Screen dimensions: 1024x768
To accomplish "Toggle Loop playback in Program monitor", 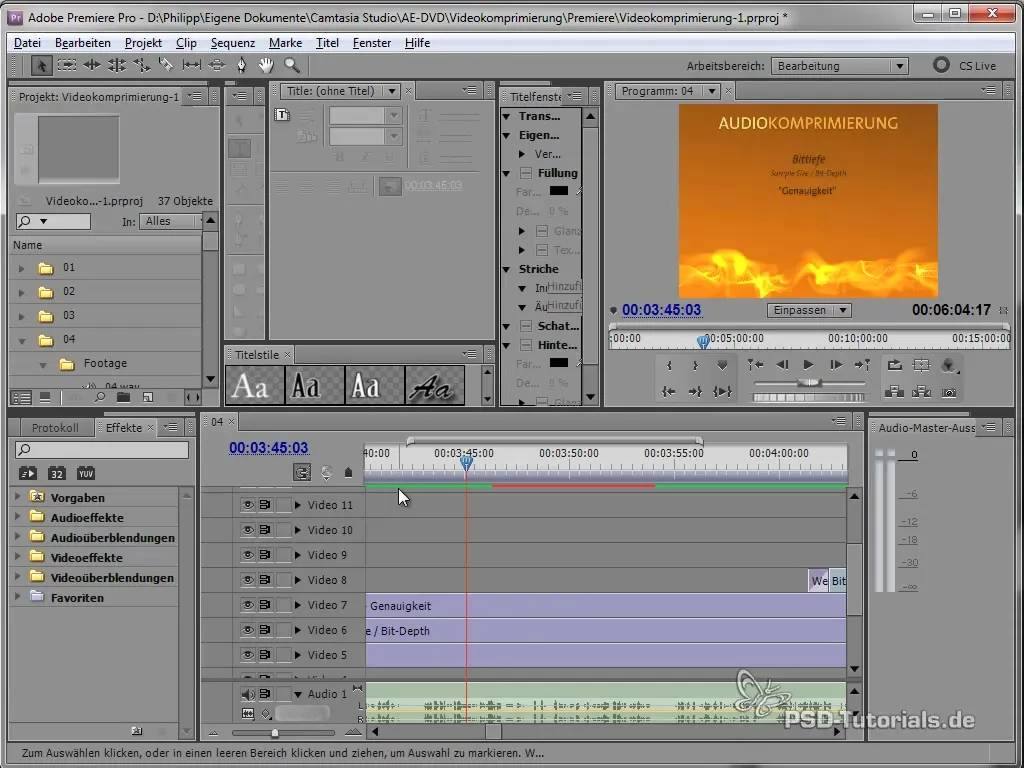I will point(894,365).
